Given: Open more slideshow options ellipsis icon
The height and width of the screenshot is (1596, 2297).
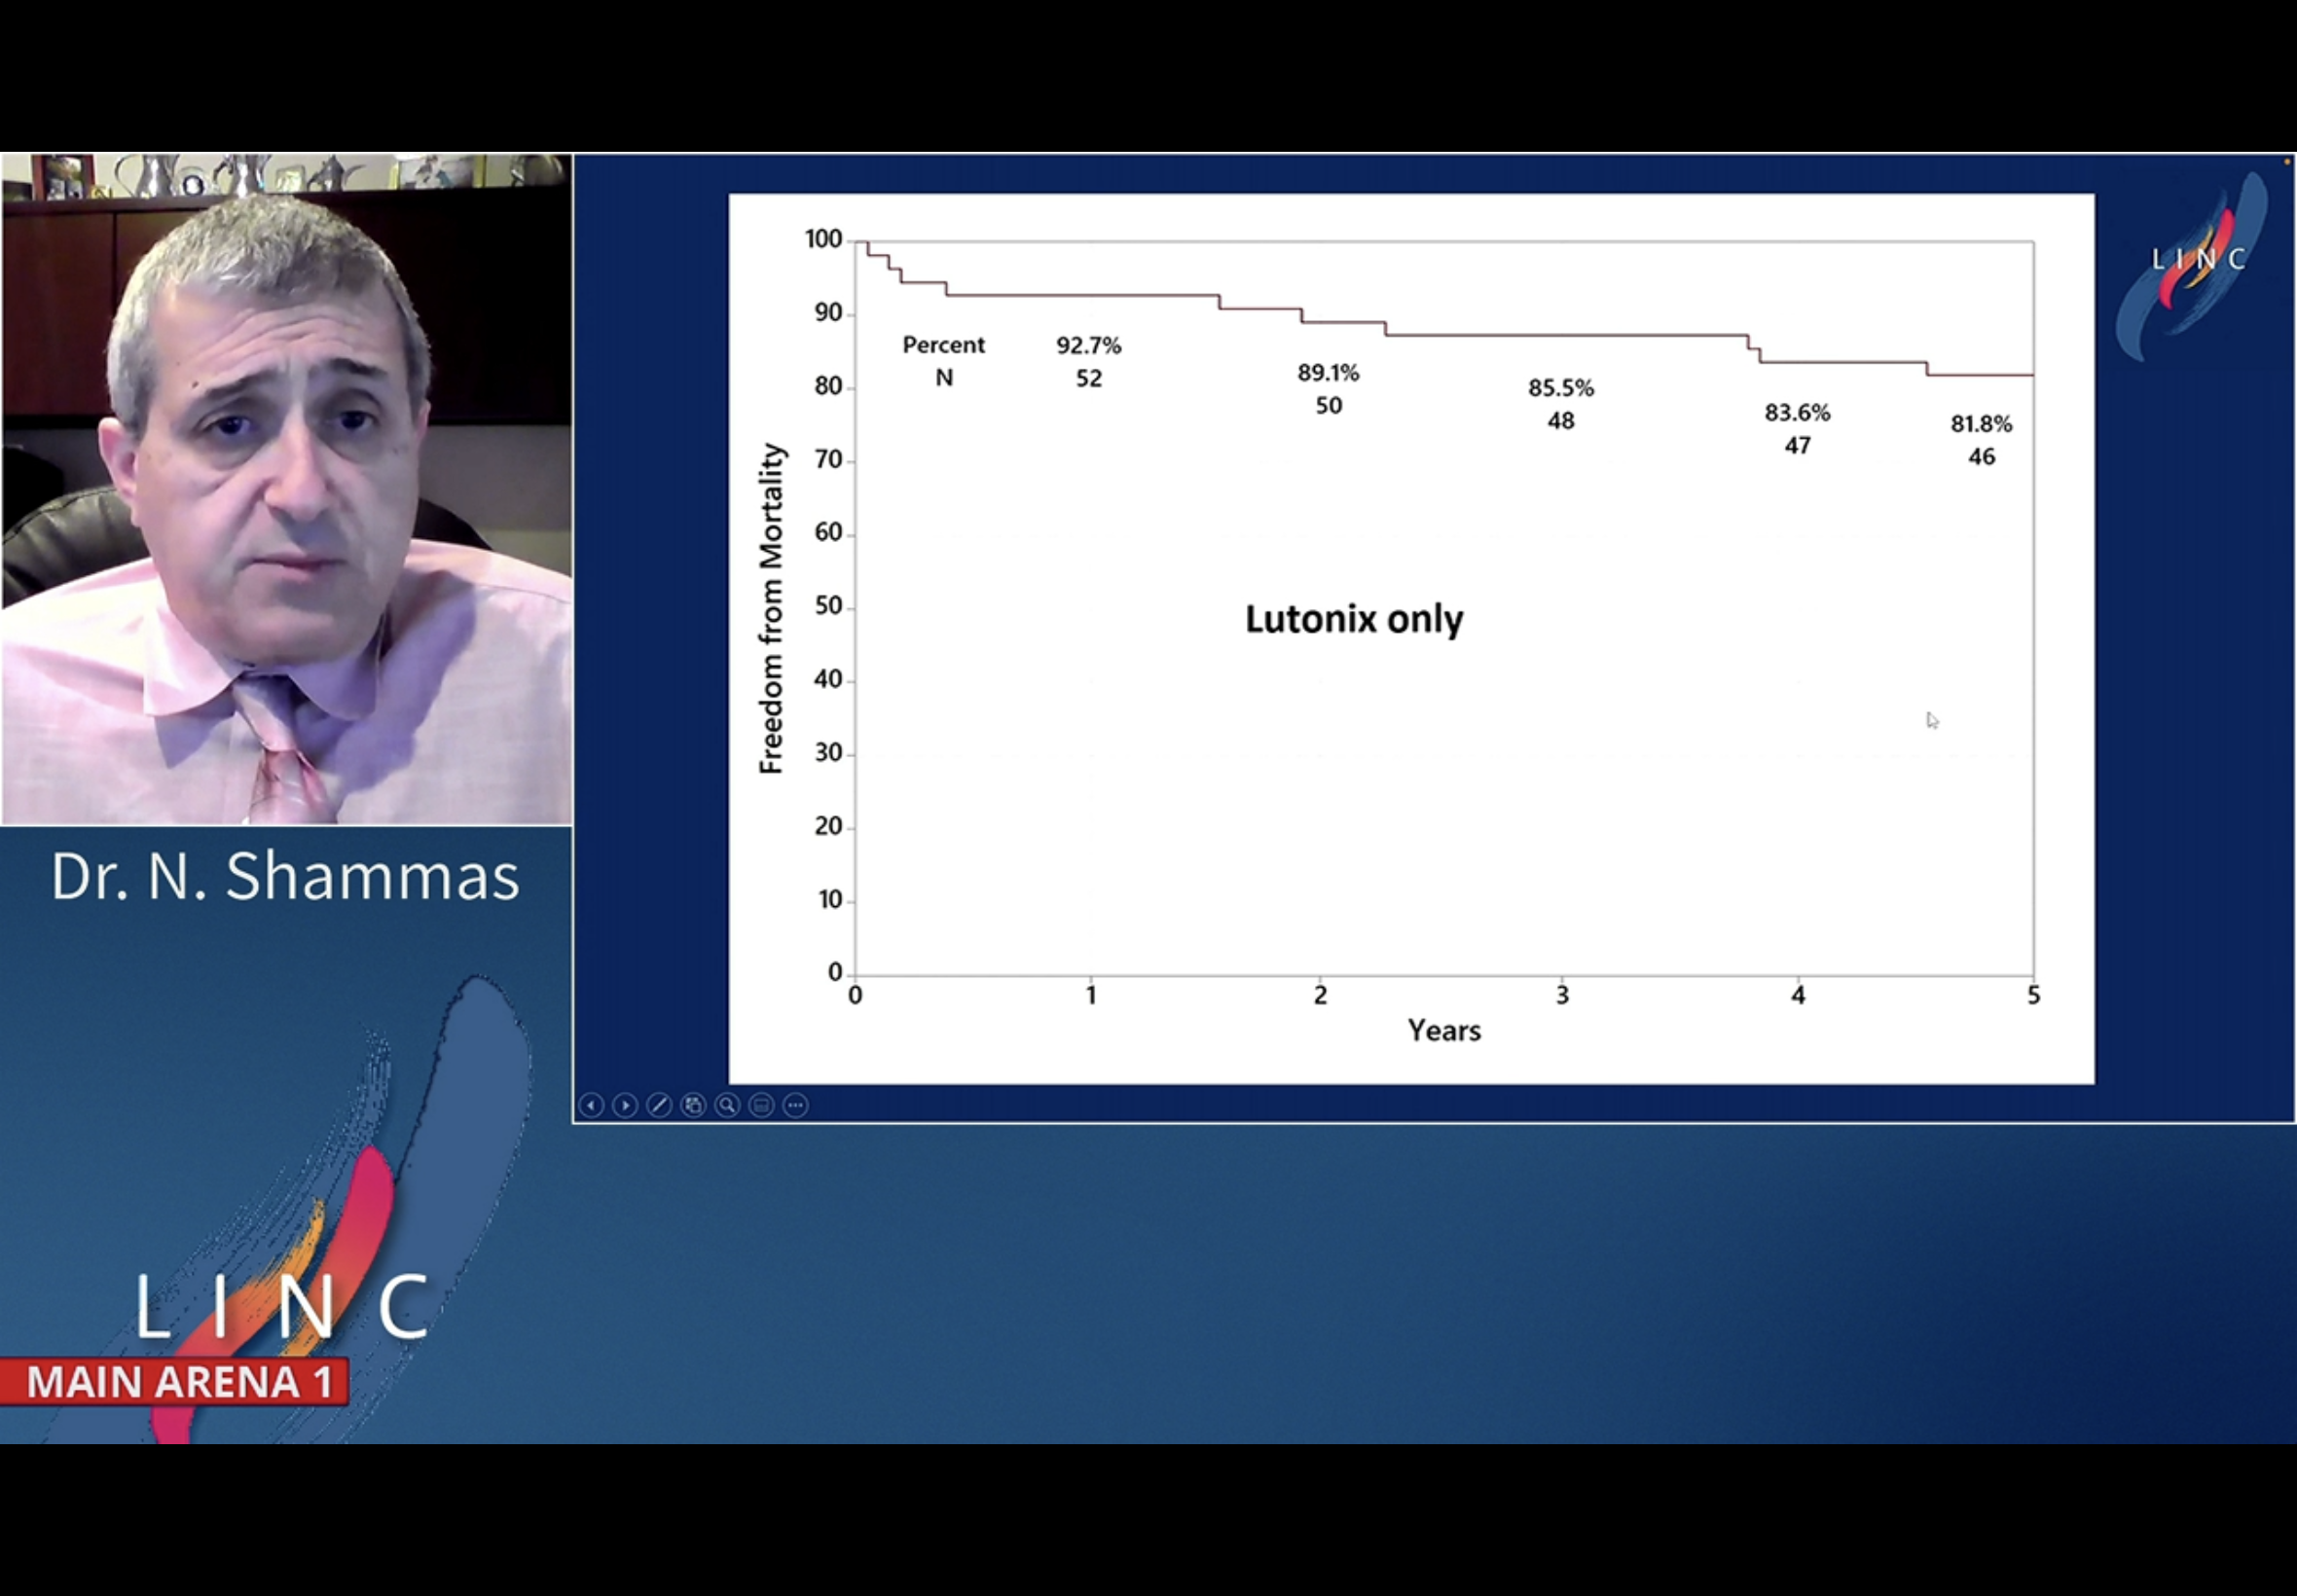Looking at the screenshot, I should 795,1105.
